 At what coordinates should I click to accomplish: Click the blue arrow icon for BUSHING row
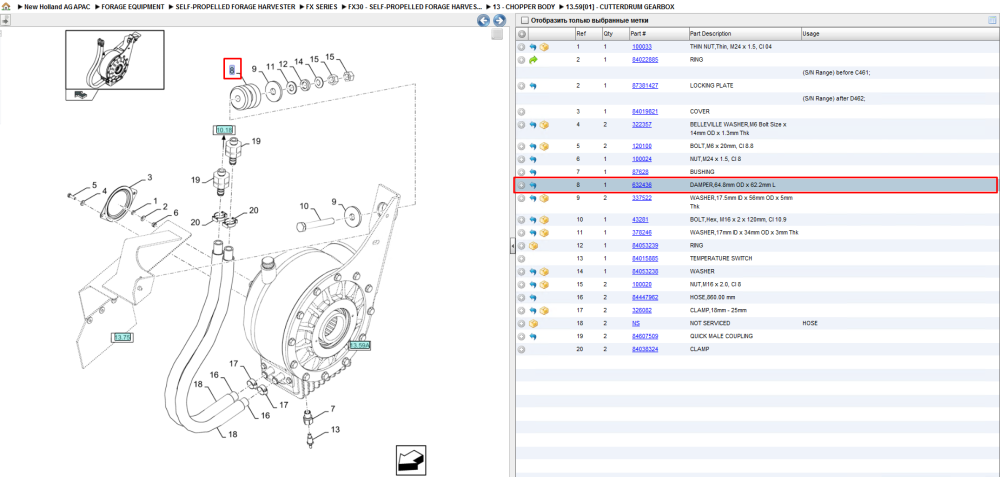533,172
